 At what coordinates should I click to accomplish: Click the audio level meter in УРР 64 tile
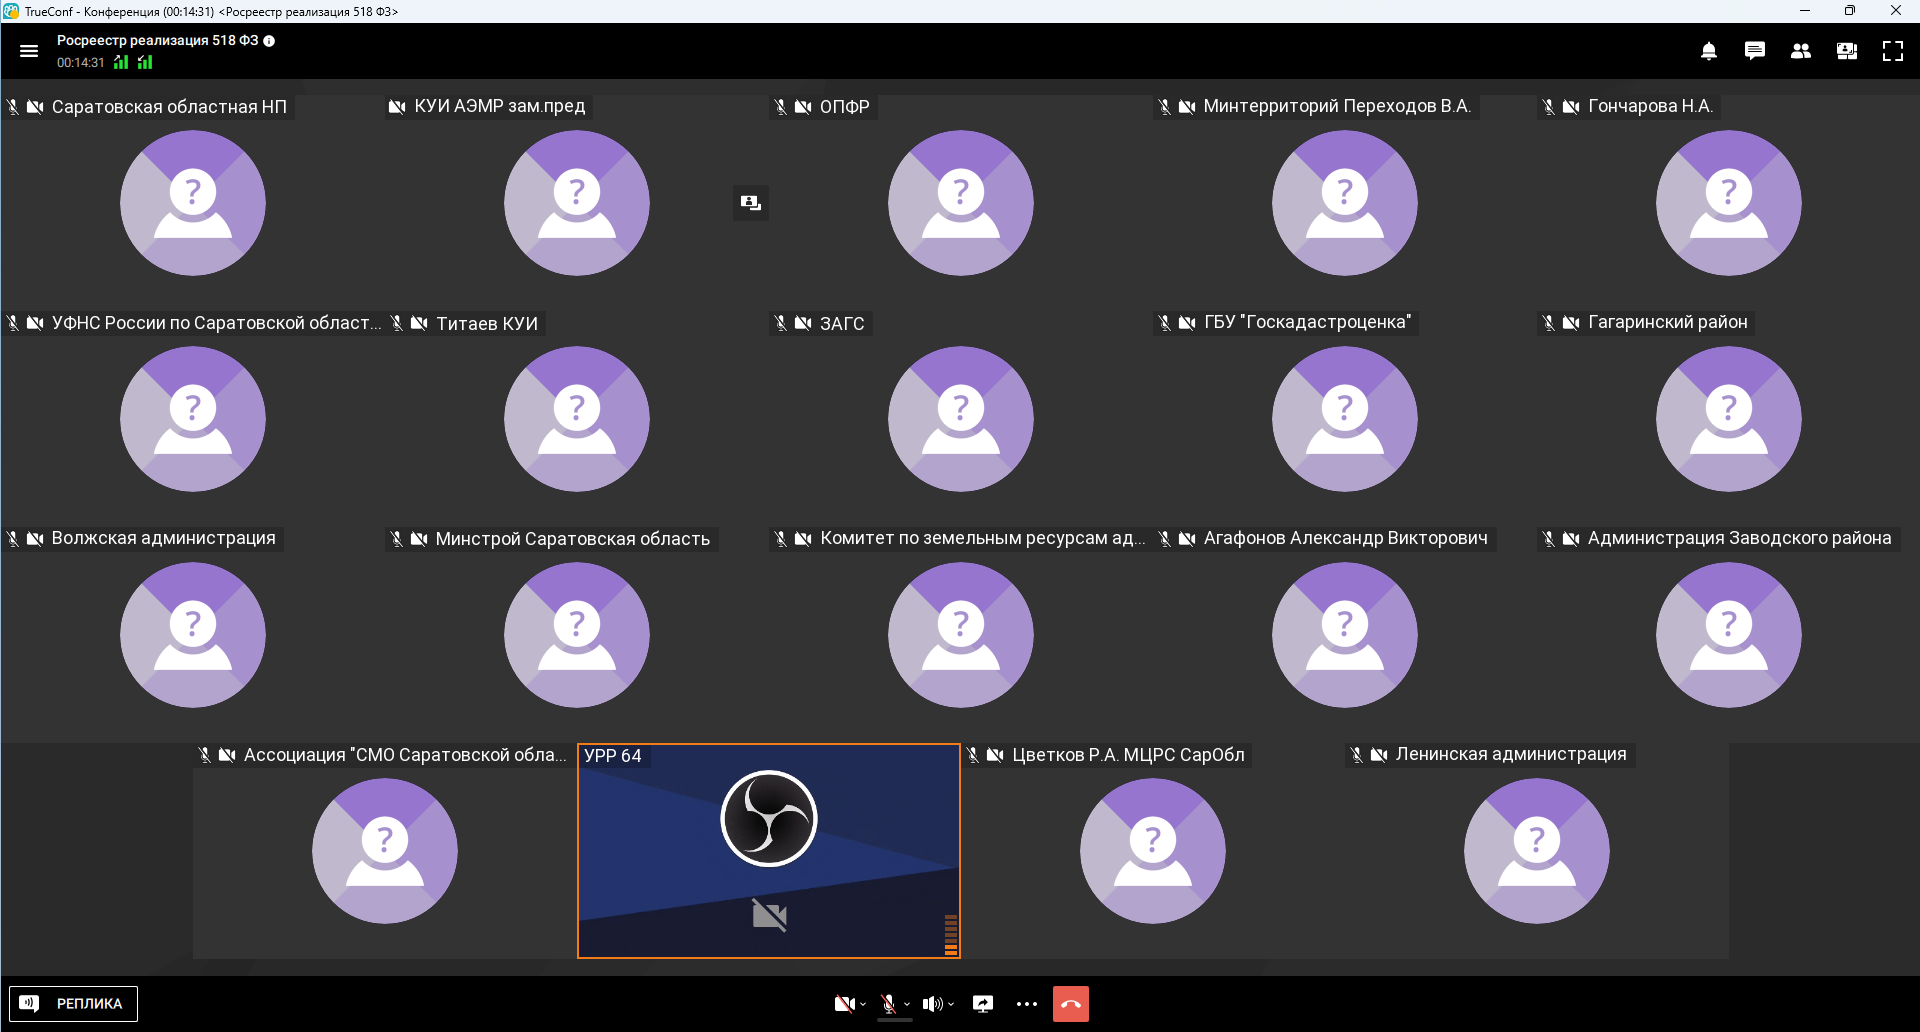pyautogui.click(x=951, y=935)
